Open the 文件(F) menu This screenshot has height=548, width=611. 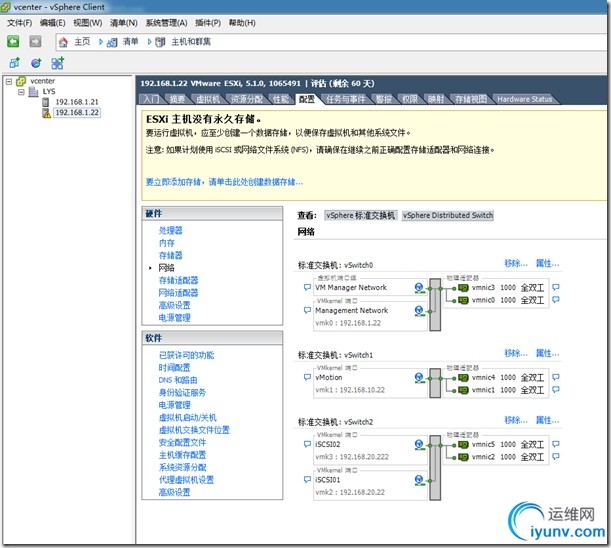[x=19, y=23]
